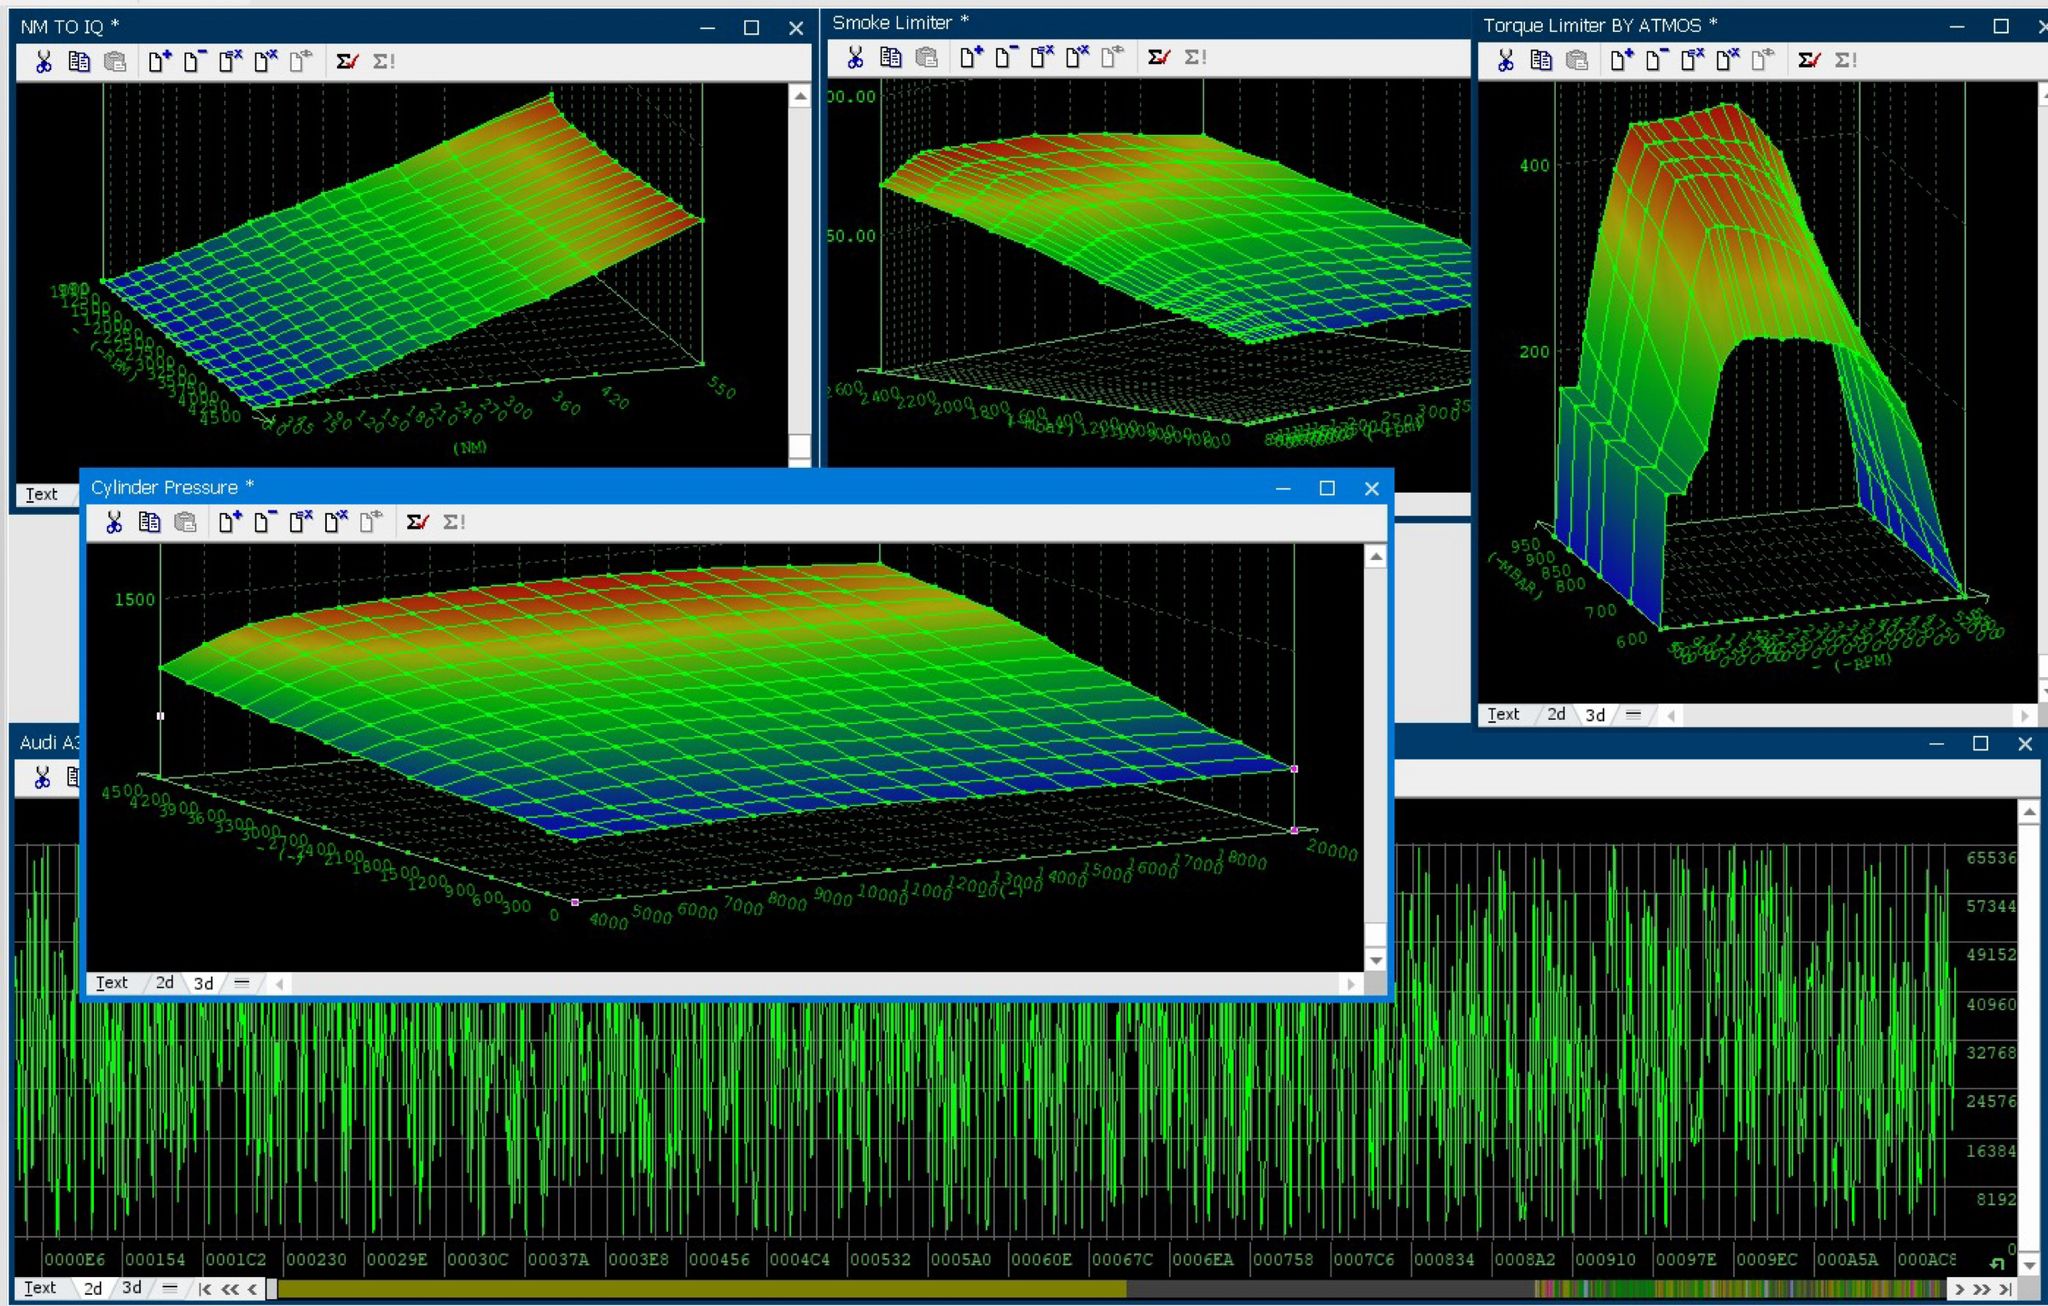Click minus-page icon in Smoke Limiter toolbar
The width and height of the screenshot is (2048, 1306).
(1005, 57)
